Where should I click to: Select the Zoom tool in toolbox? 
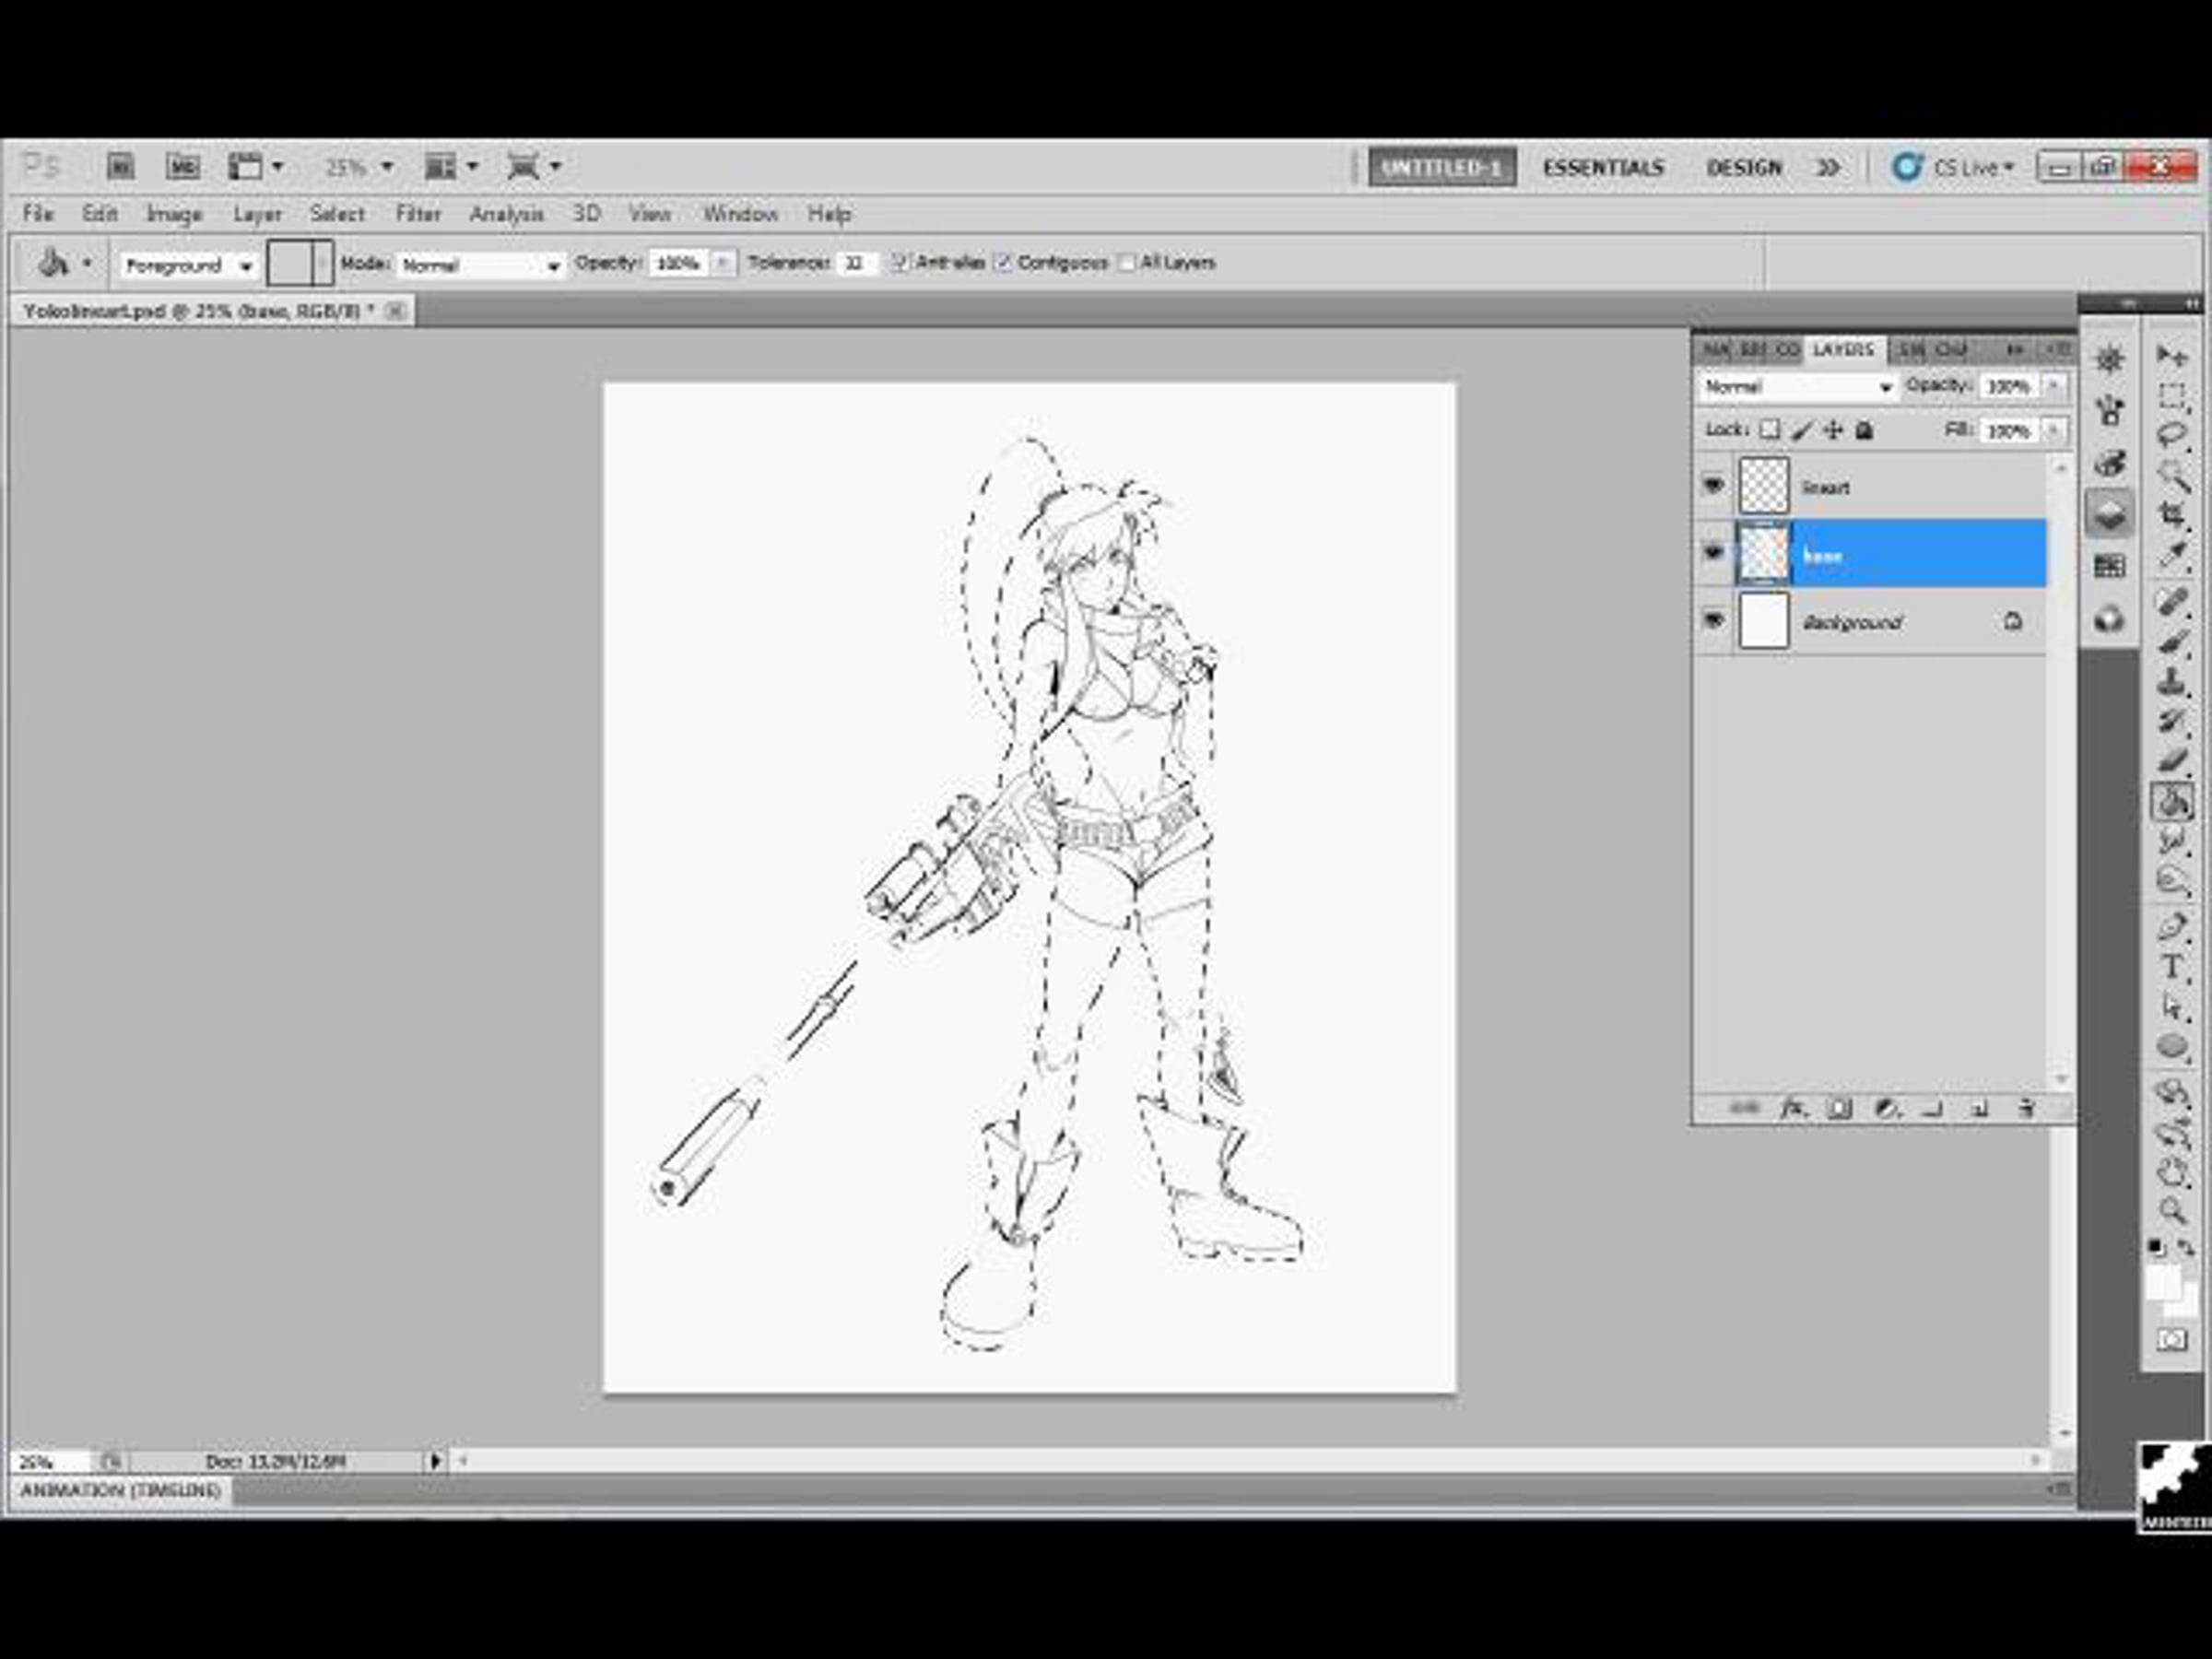(x=2171, y=1211)
